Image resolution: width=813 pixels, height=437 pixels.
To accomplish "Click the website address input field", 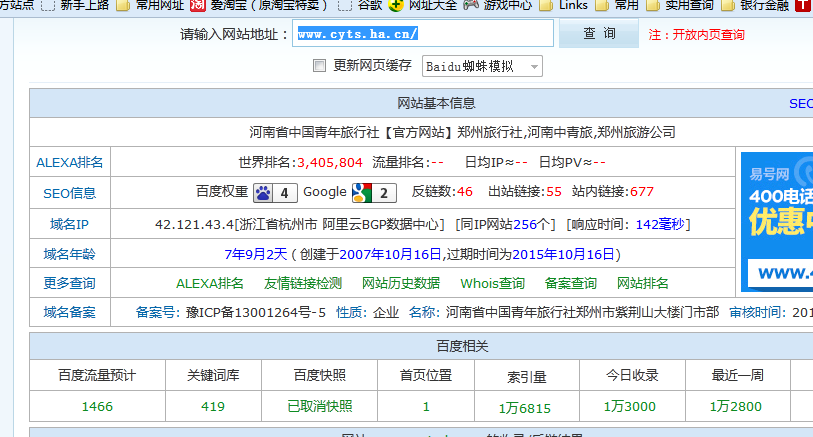I will 423,34.
